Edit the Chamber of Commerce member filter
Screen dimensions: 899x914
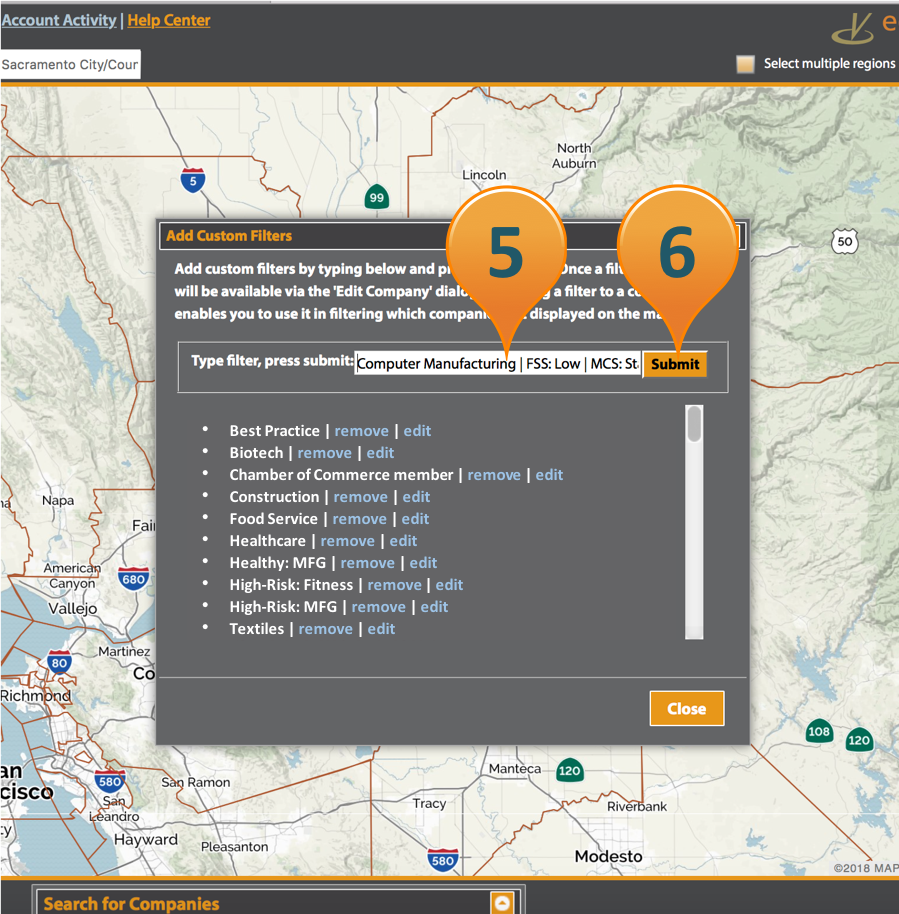pos(549,475)
